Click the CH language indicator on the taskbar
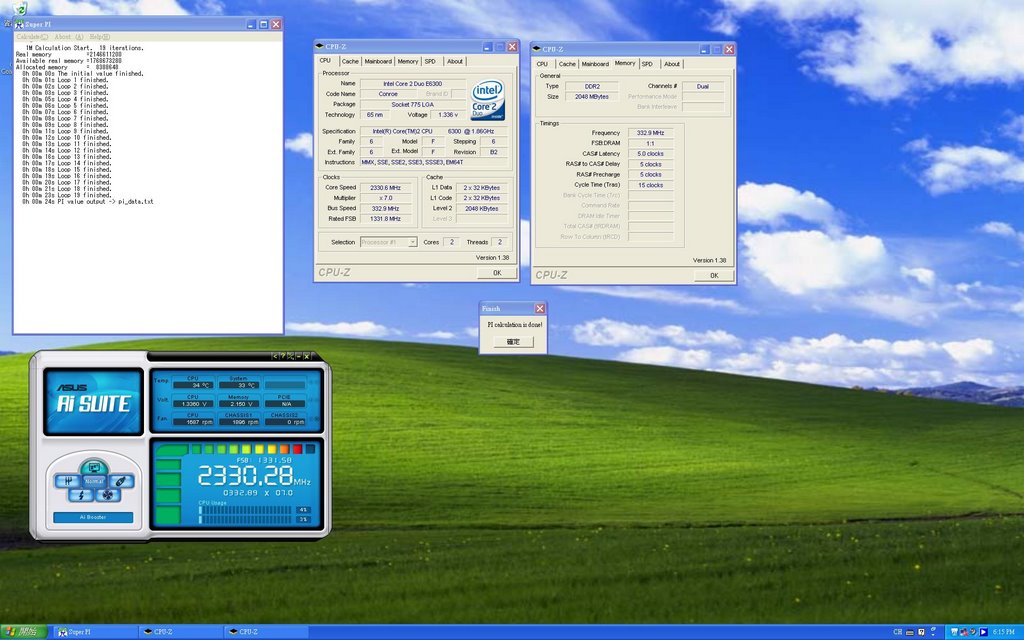Viewport: 1024px width, 640px height. pyautogui.click(x=897, y=632)
